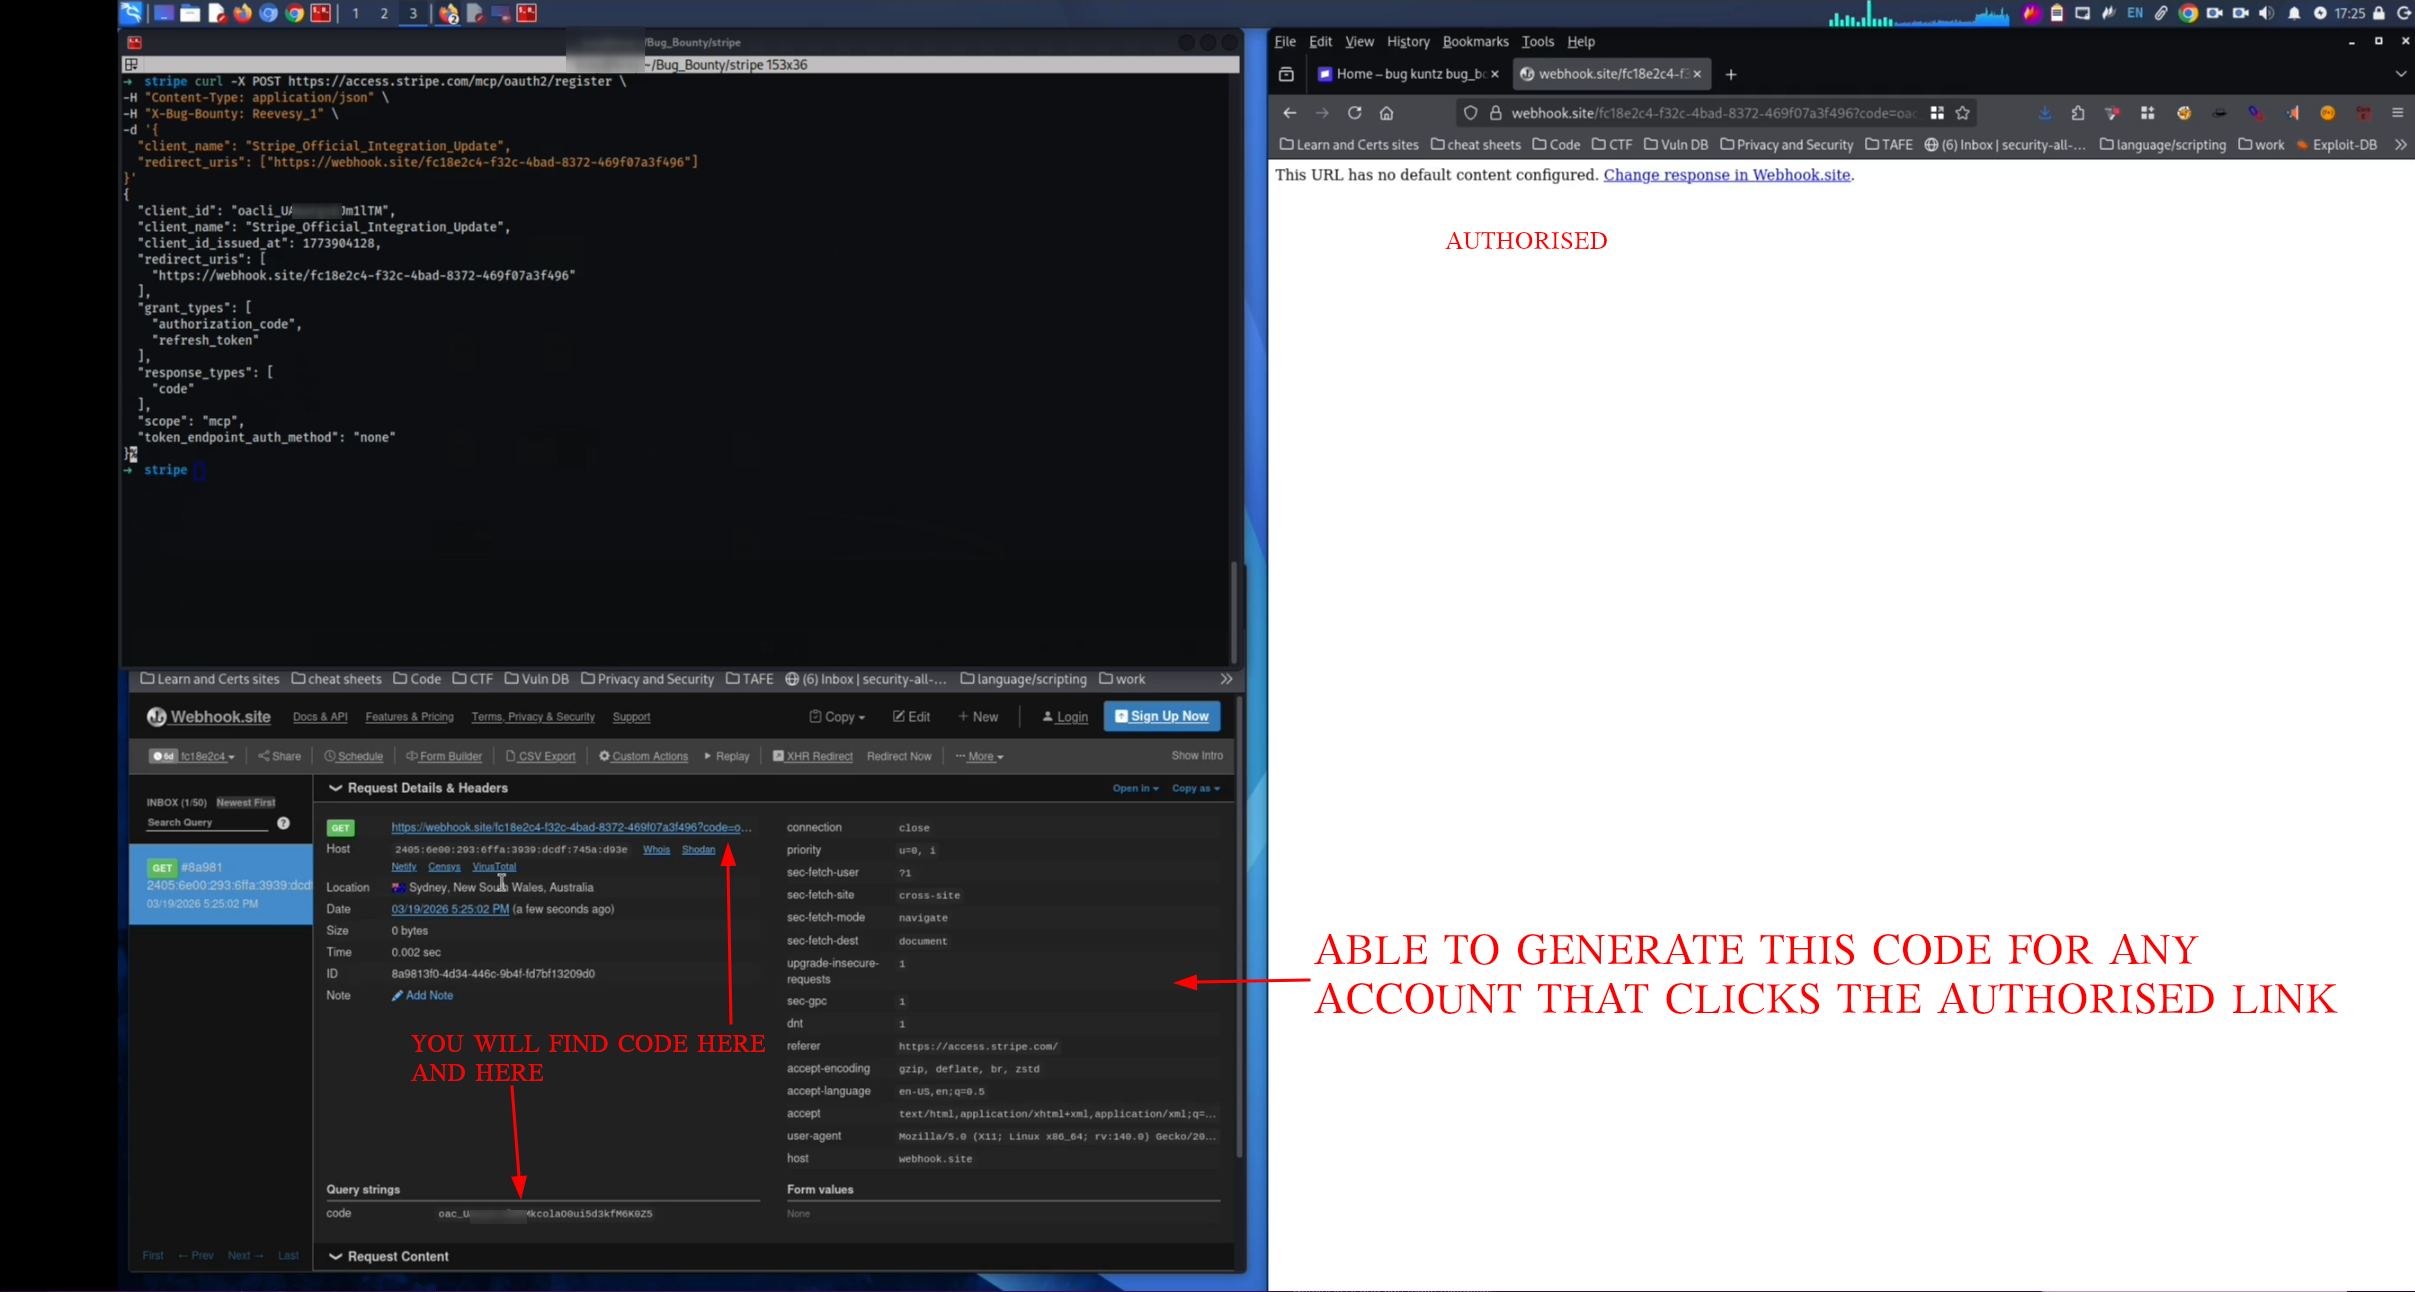The width and height of the screenshot is (2415, 1292).
Task: Click Redirect Now
Action: [x=899, y=756]
